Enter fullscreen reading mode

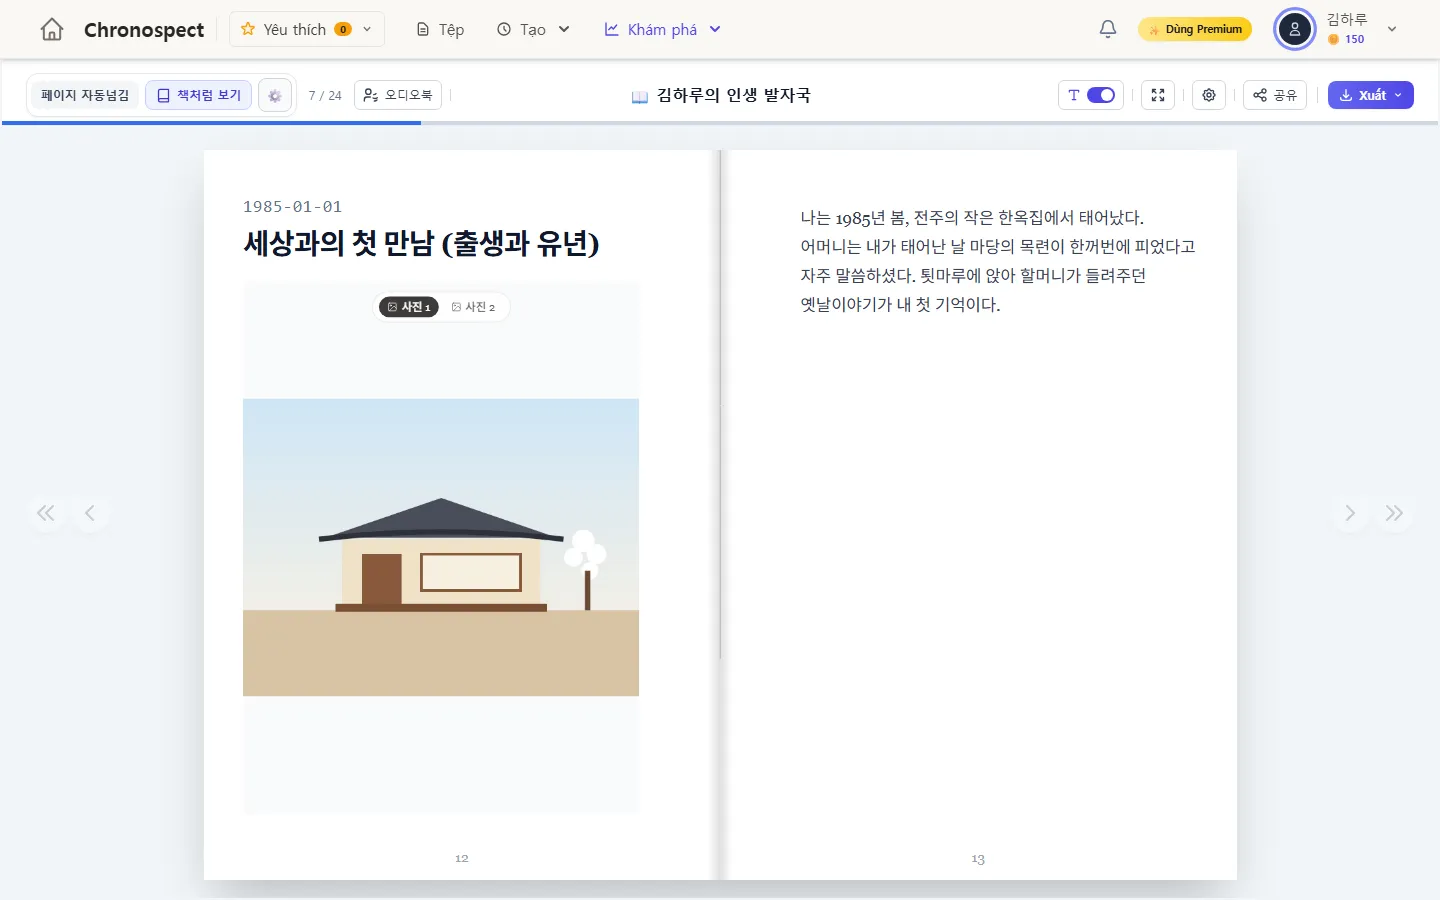point(1158,95)
